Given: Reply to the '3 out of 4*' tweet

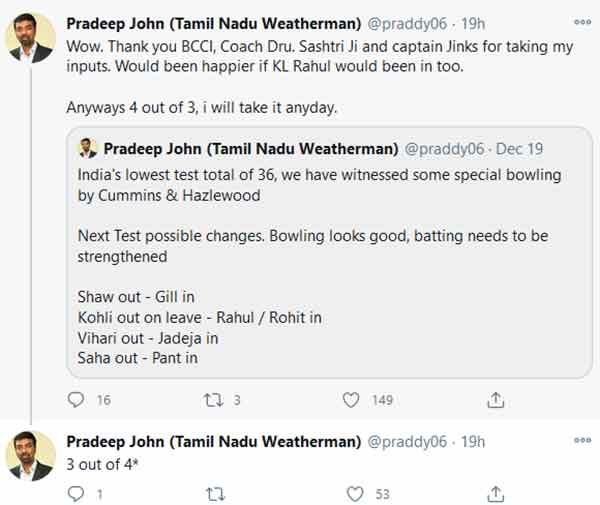Looking at the screenshot, I should (76, 493).
